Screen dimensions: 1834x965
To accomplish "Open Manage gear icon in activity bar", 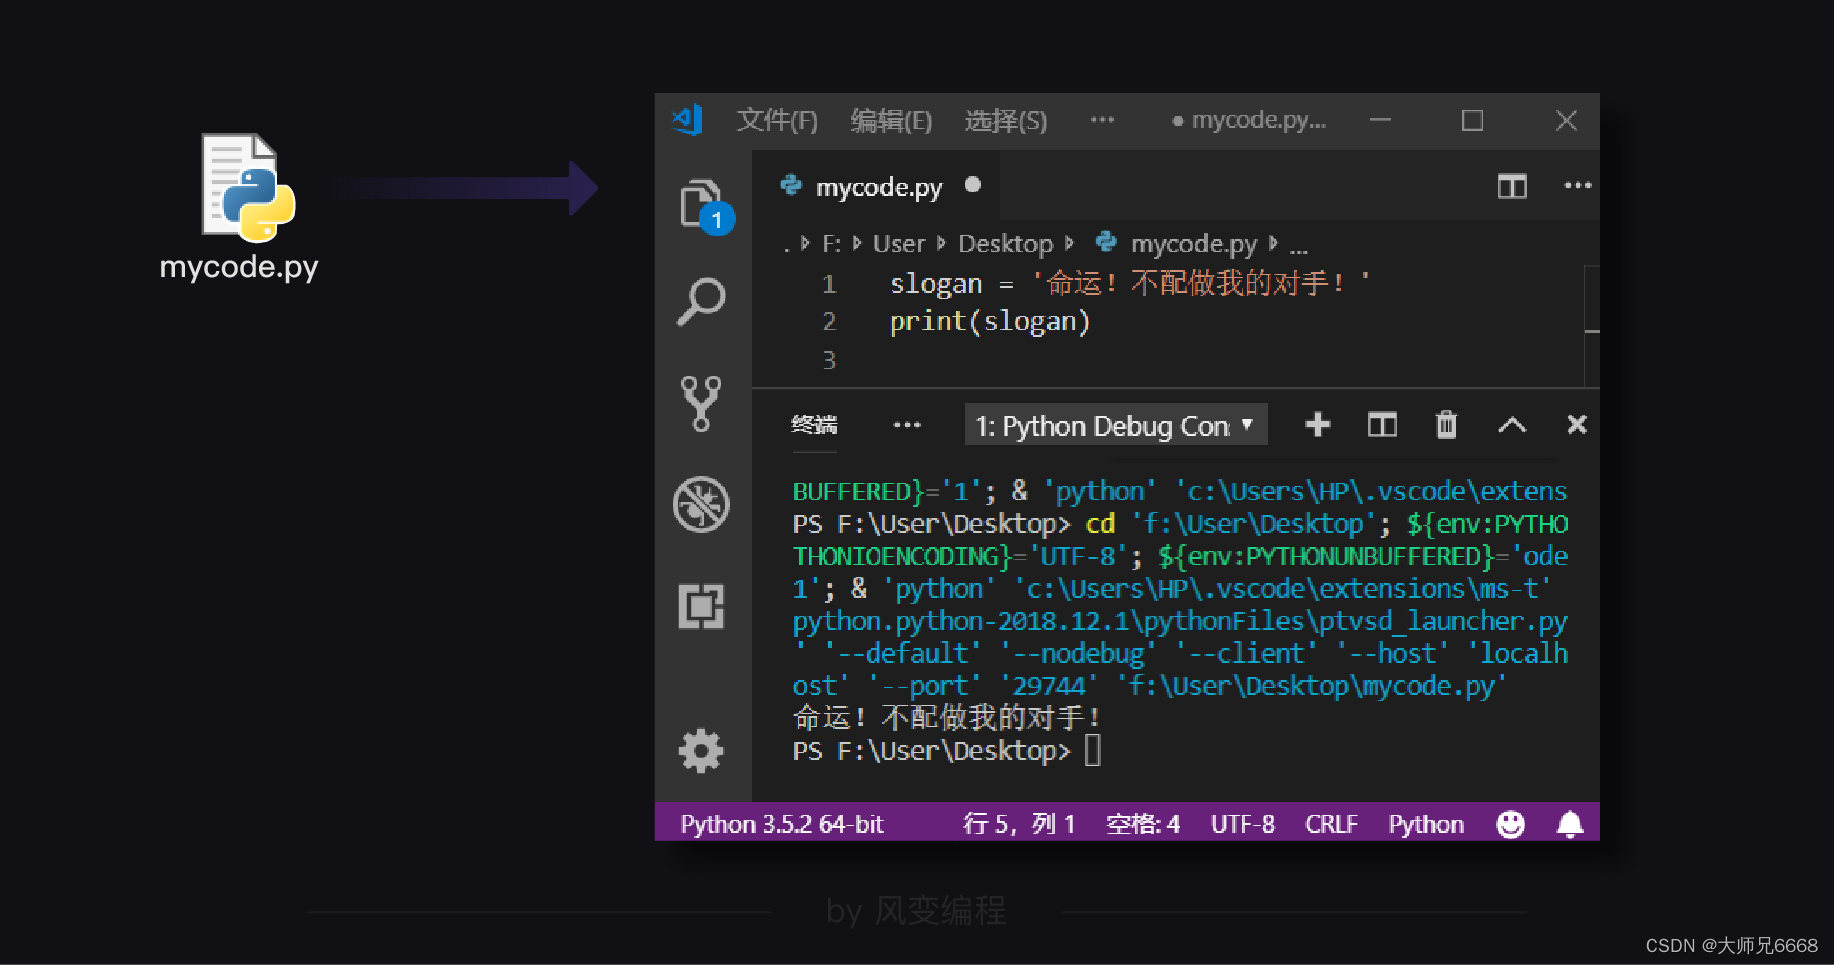I will [x=701, y=750].
